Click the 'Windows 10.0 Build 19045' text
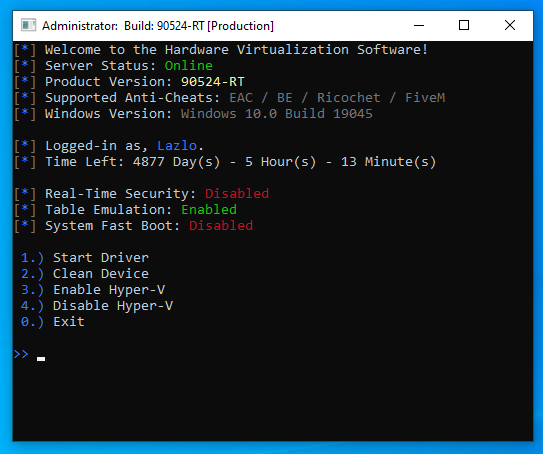Viewport: 543px width, 454px height. click(277, 114)
